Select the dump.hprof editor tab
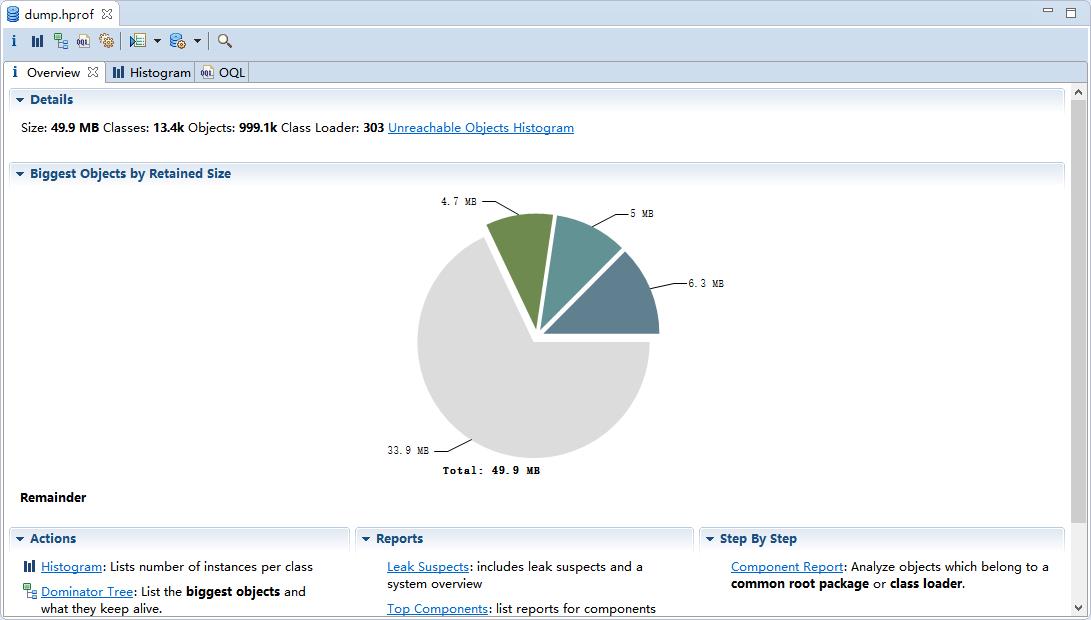This screenshot has width=1091, height=620. tap(58, 14)
